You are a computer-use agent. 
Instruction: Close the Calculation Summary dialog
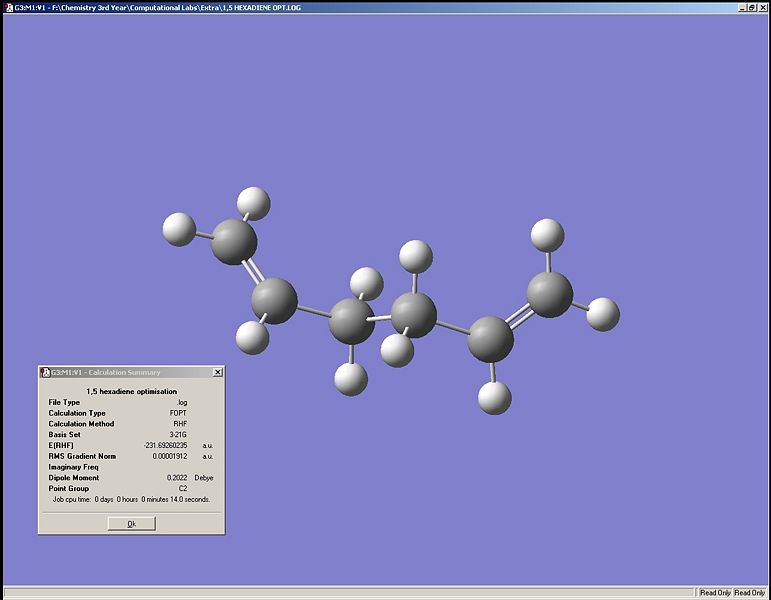point(218,372)
